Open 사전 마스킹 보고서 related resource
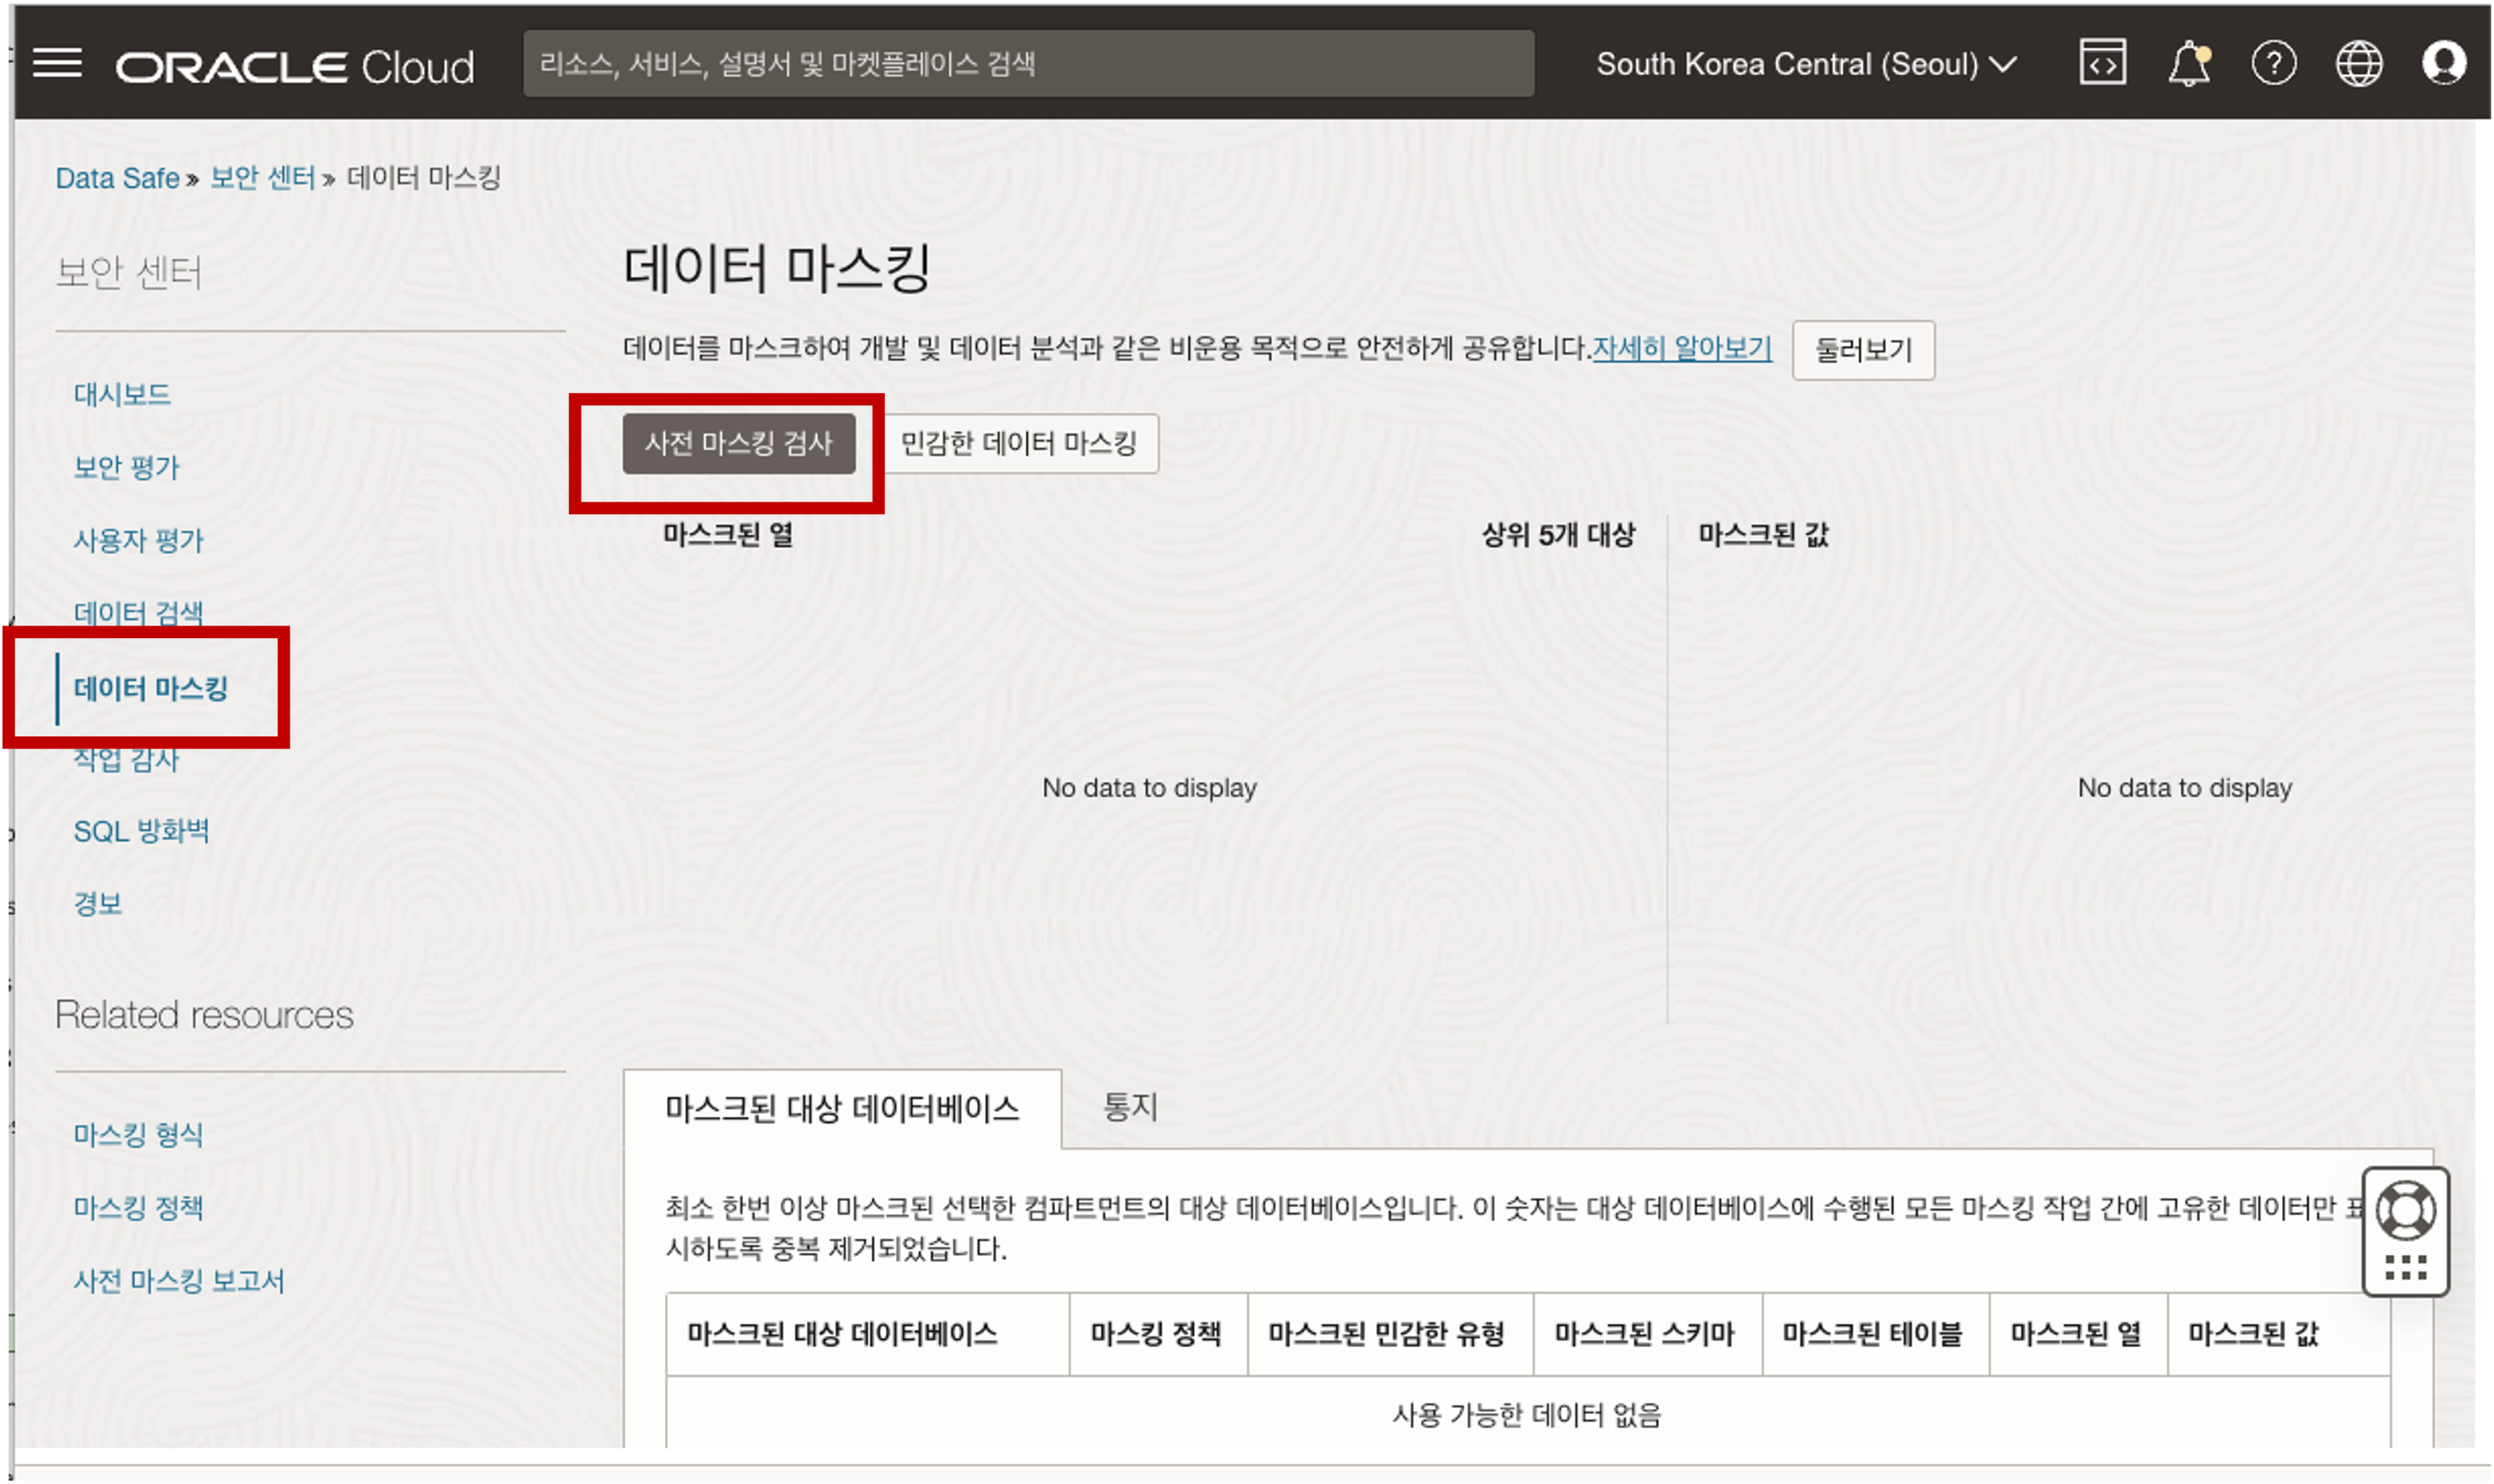The height and width of the screenshot is (1484, 2494). pyautogui.click(x=179, y=1280)
